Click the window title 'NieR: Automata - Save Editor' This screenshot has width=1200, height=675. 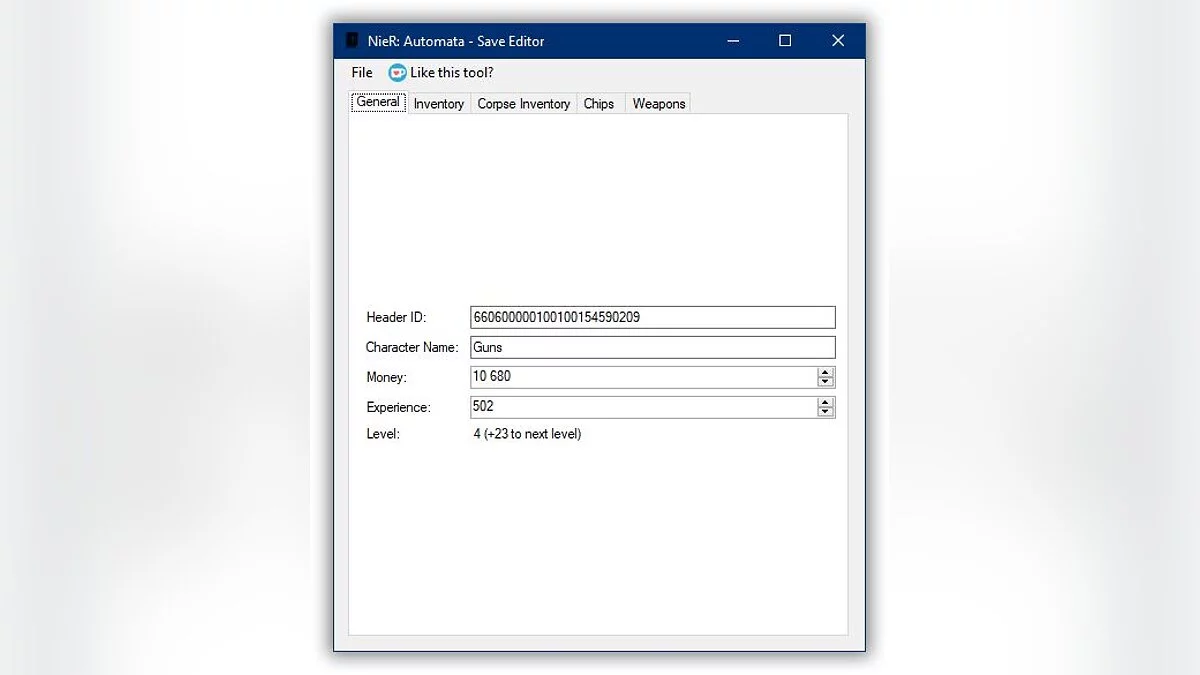point(455,41)
